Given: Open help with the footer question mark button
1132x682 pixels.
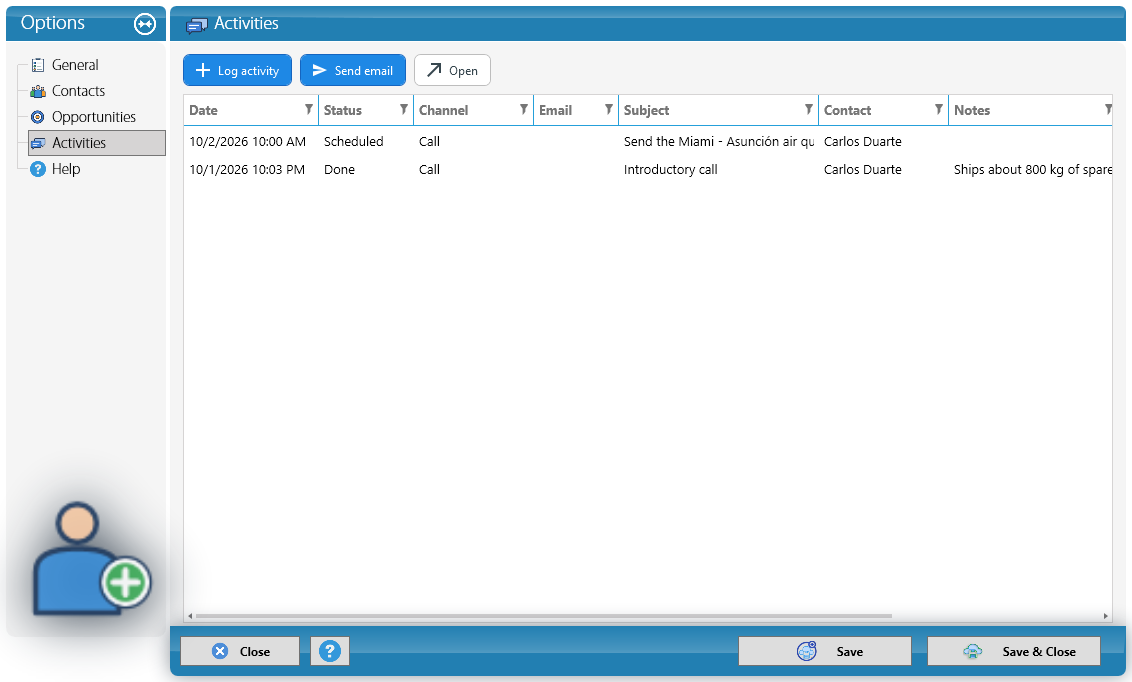Looking at the screenshot, I should [x=330, y=651].
